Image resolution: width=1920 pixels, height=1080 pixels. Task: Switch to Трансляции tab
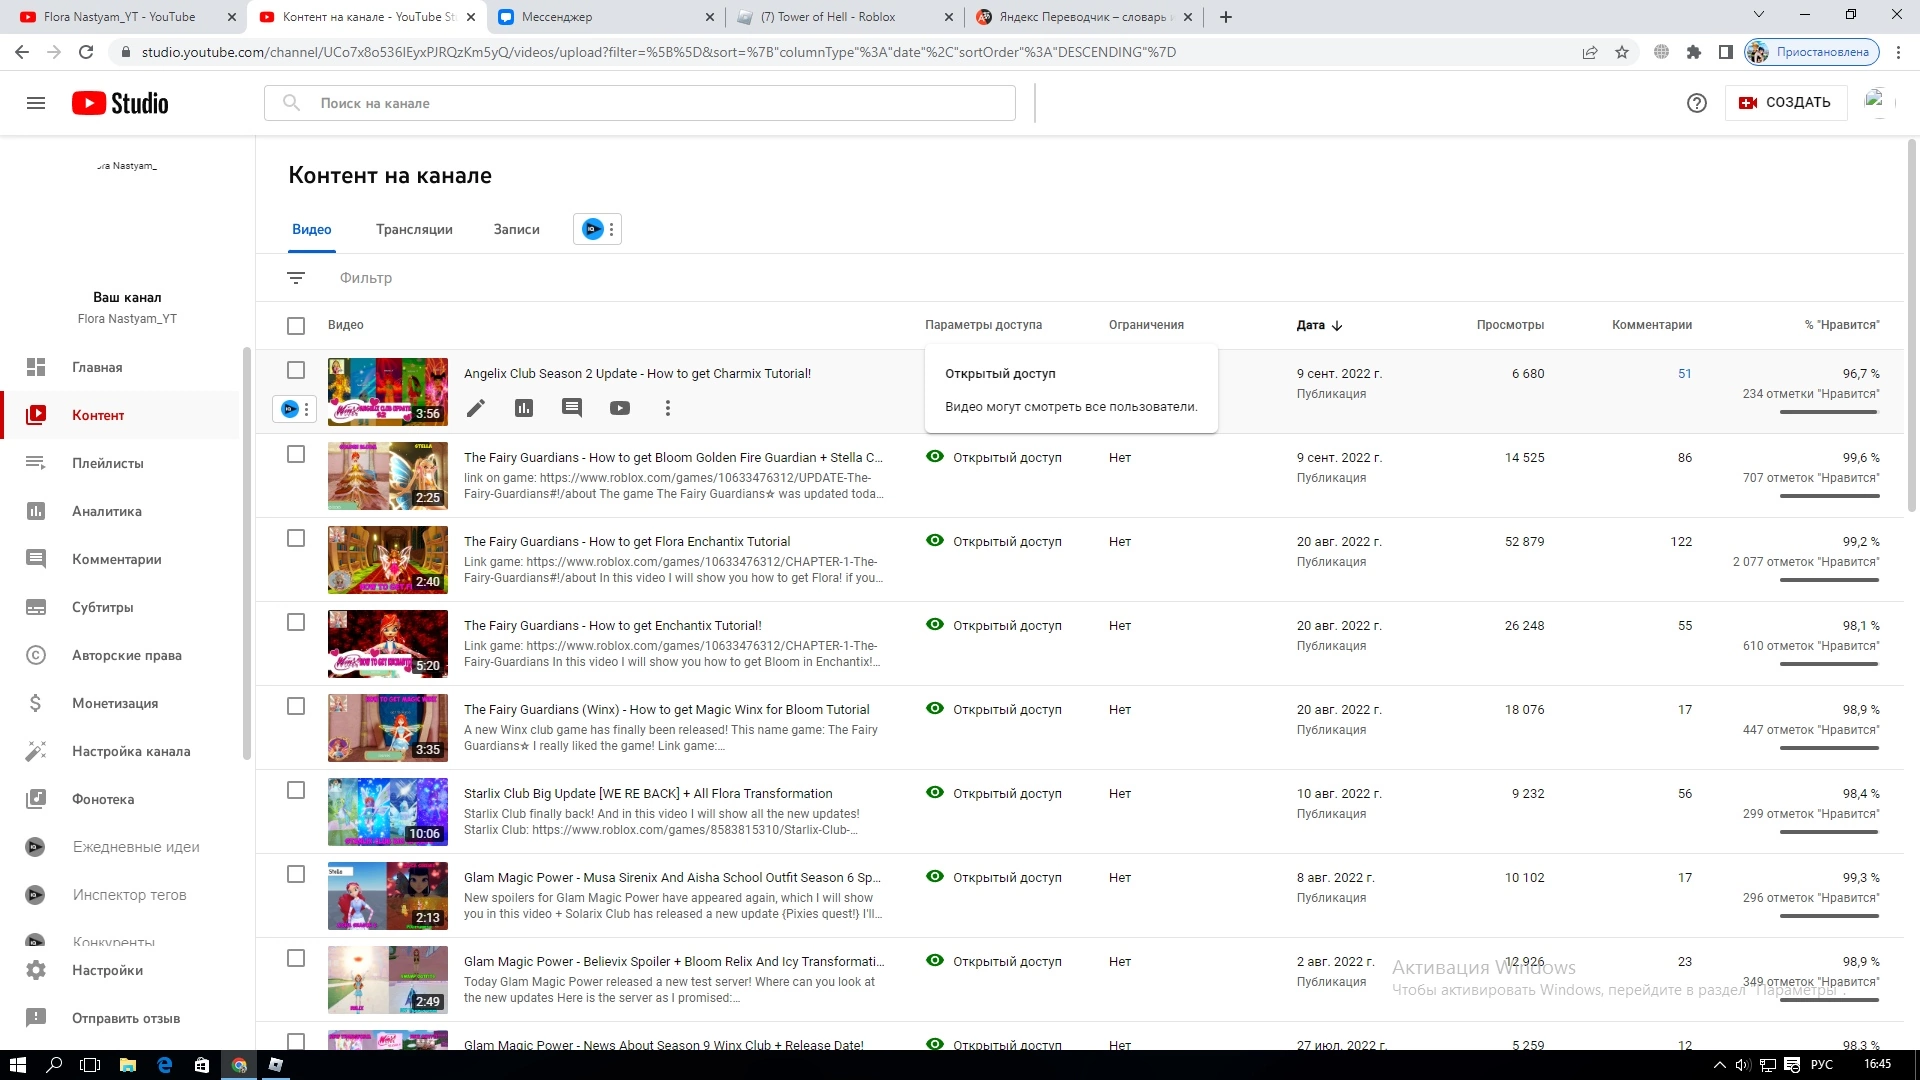(x=414, y=229)
